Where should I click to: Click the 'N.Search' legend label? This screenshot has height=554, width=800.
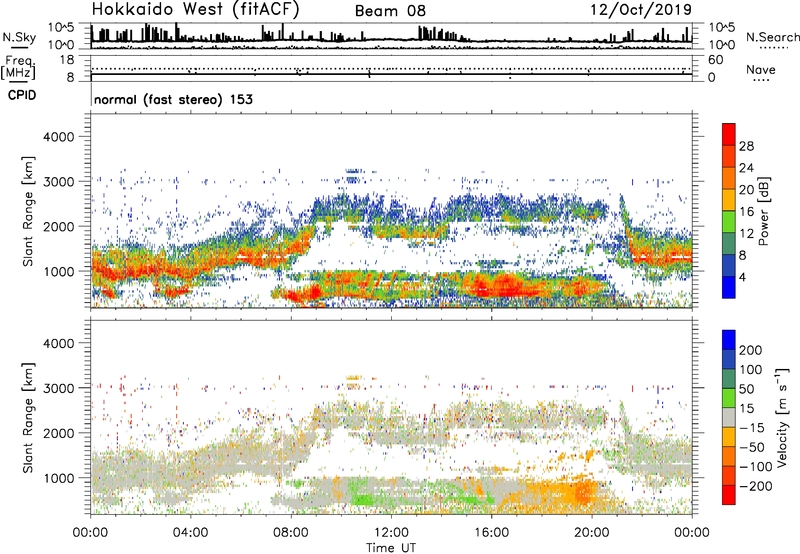[772, 37]
